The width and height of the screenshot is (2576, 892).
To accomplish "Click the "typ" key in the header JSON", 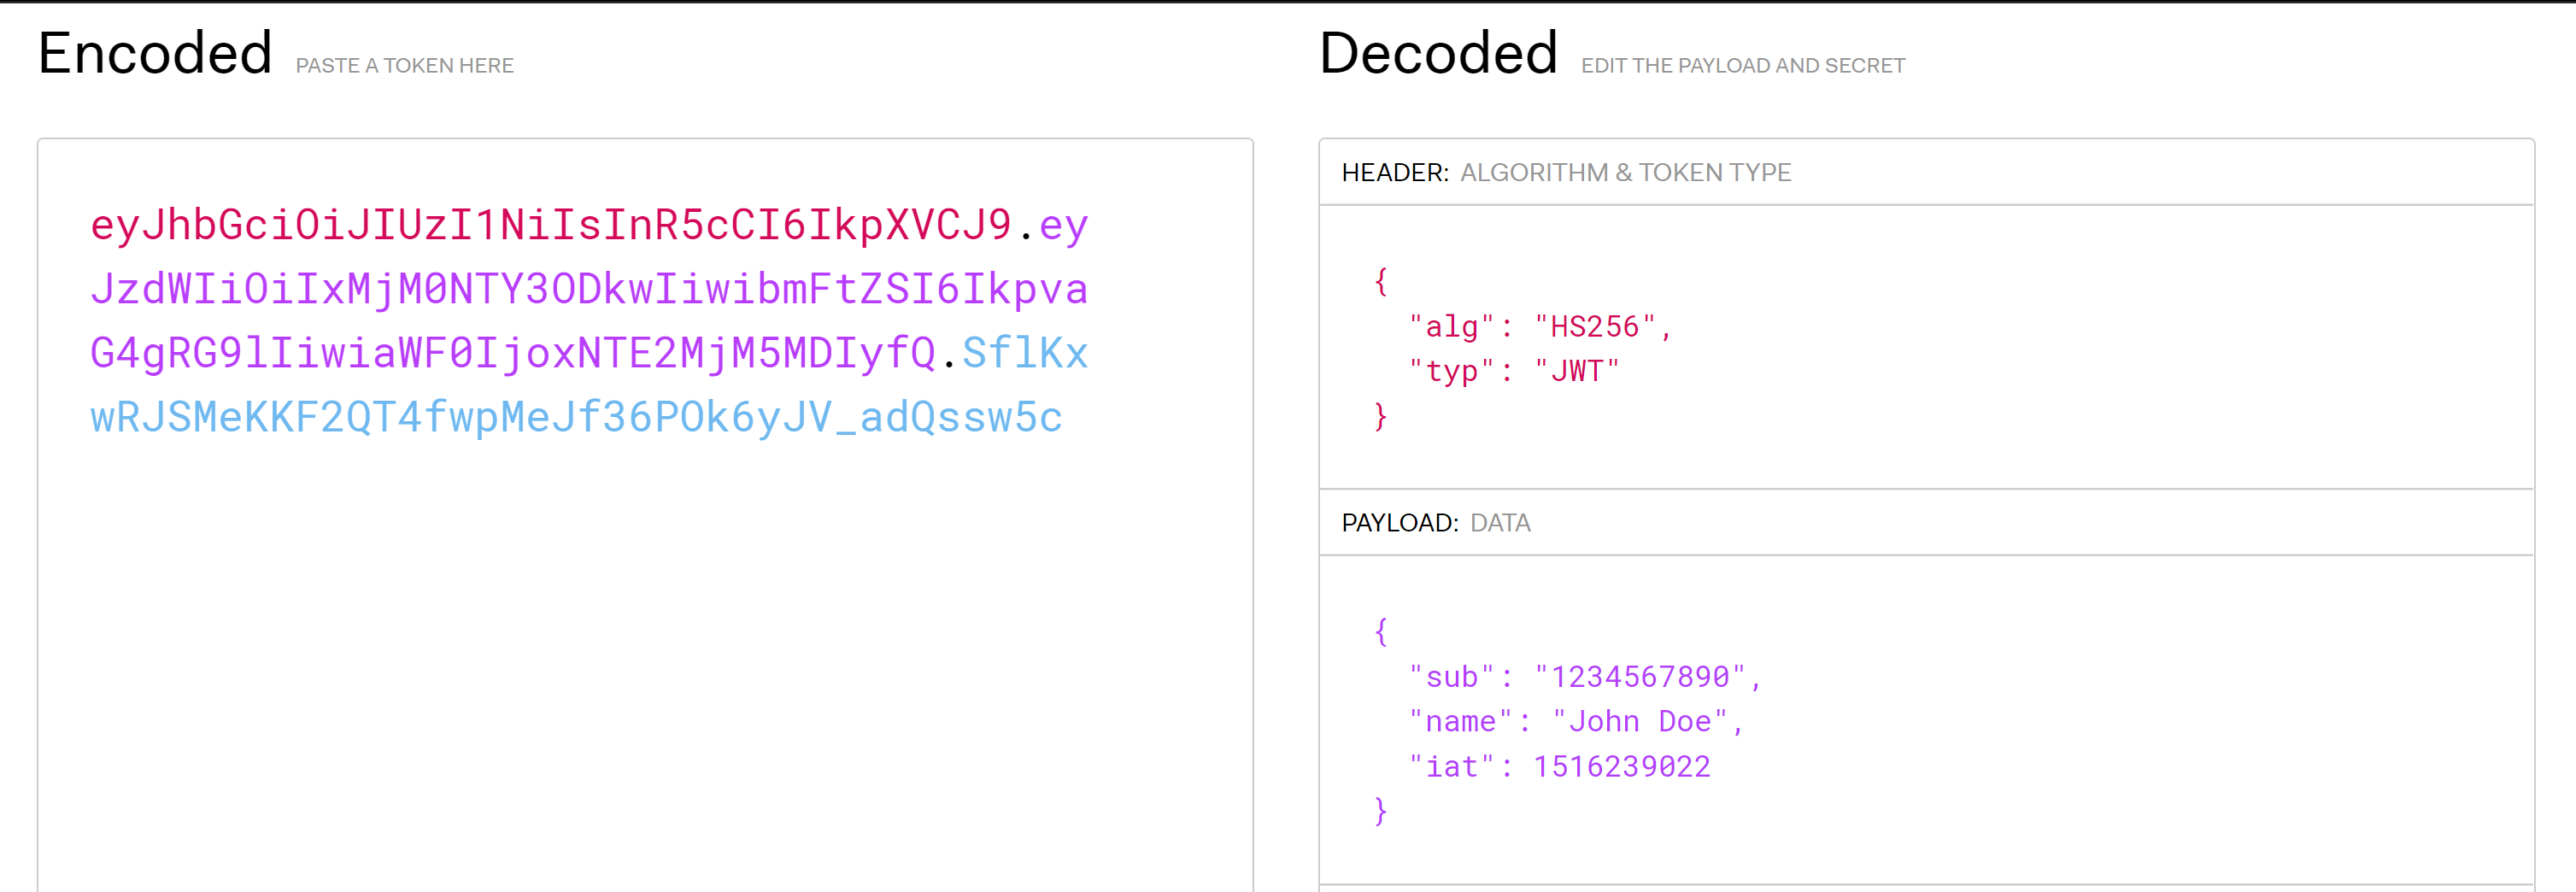I will (x=1450, y=372).
